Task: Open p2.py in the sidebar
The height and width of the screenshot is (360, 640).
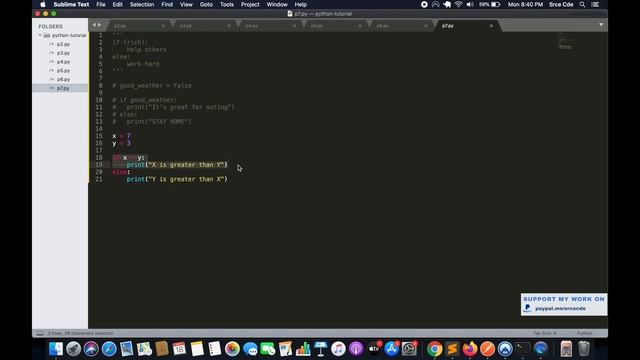Action: [63, 44]
